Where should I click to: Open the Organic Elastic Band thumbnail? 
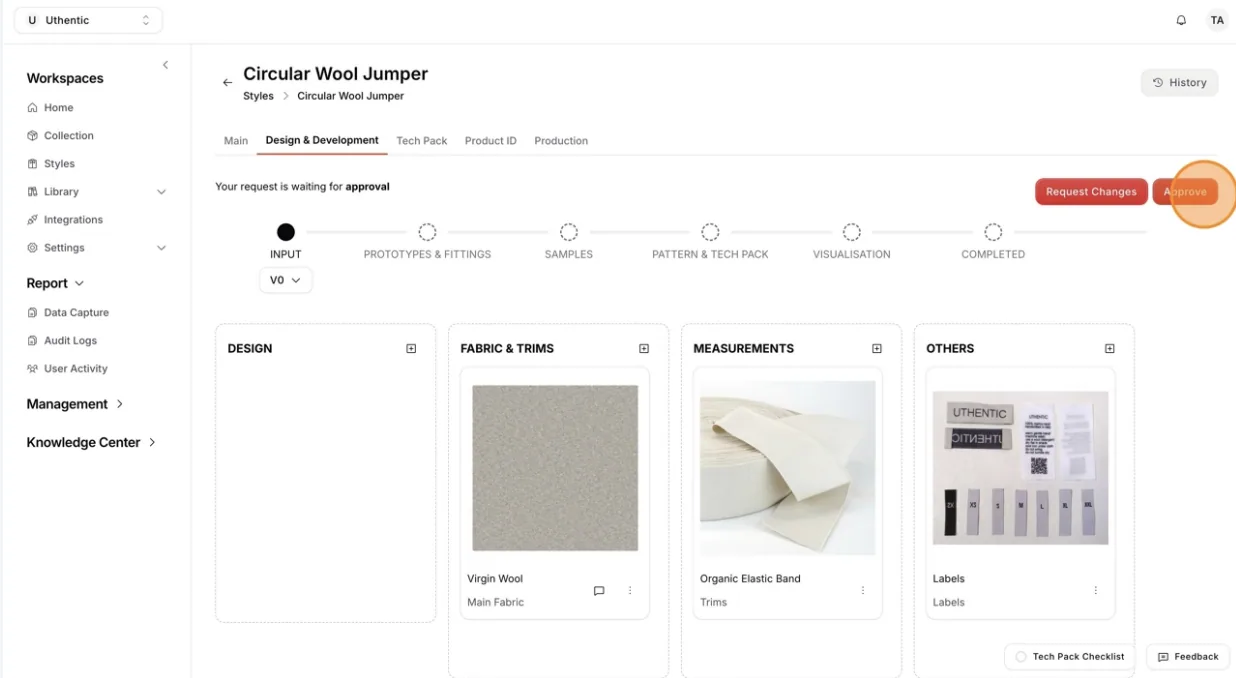pos(788,468)
